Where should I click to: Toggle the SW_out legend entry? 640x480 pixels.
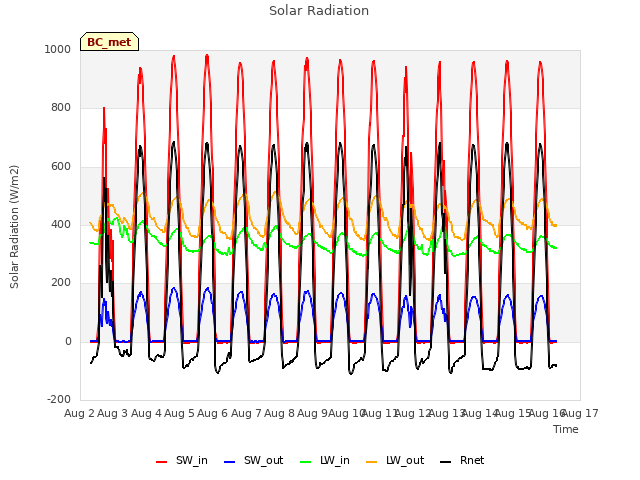253,460
